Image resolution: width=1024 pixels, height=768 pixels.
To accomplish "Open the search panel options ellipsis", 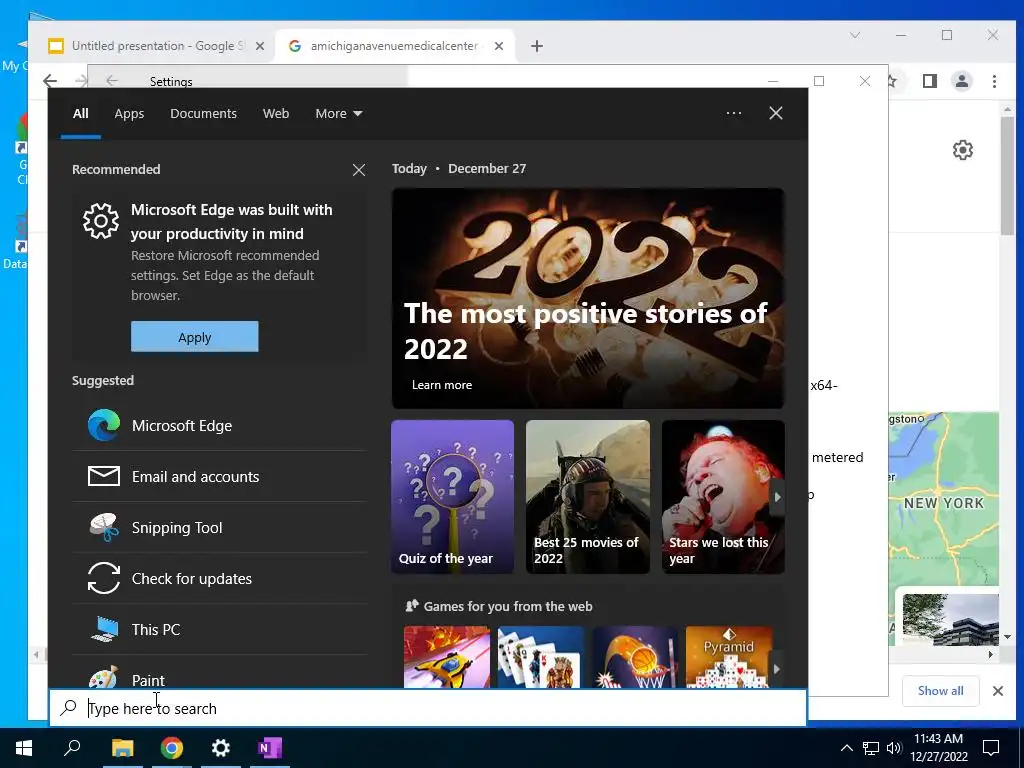I will [734, 113].
